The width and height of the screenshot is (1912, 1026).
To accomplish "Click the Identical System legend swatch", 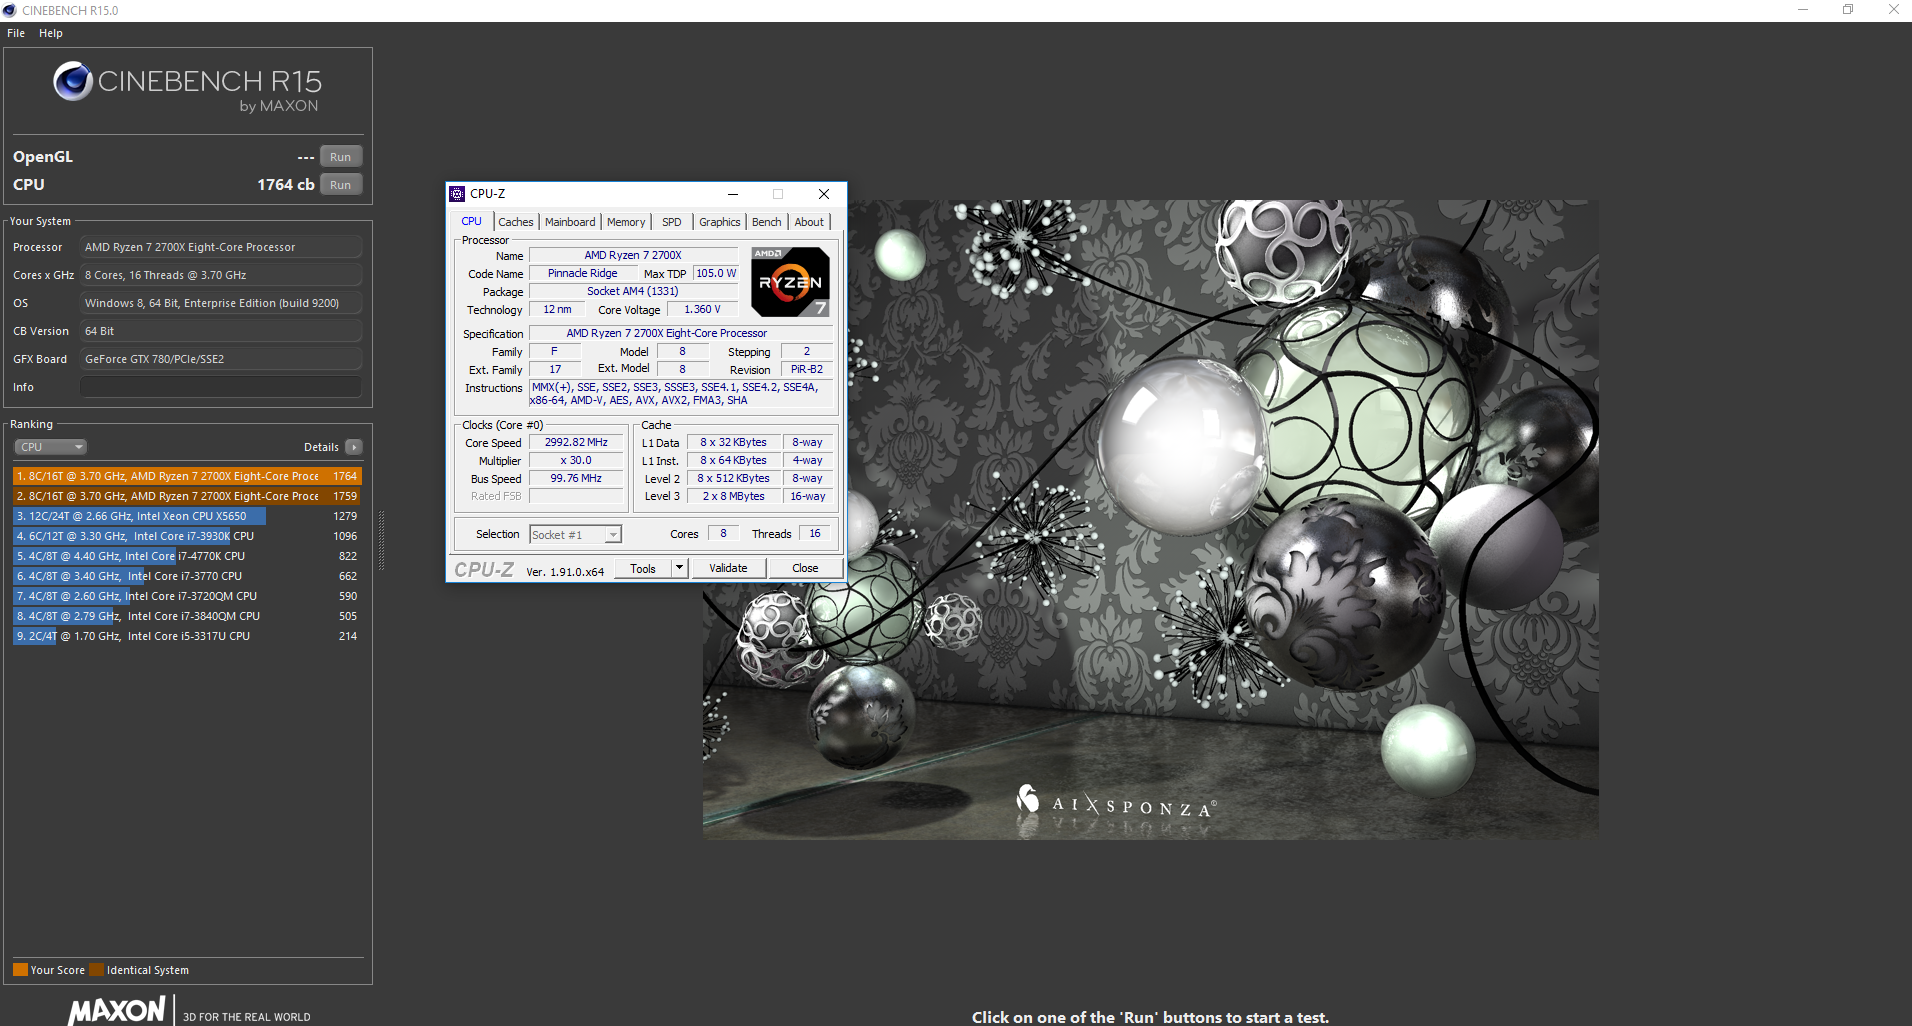I will 96,969.
